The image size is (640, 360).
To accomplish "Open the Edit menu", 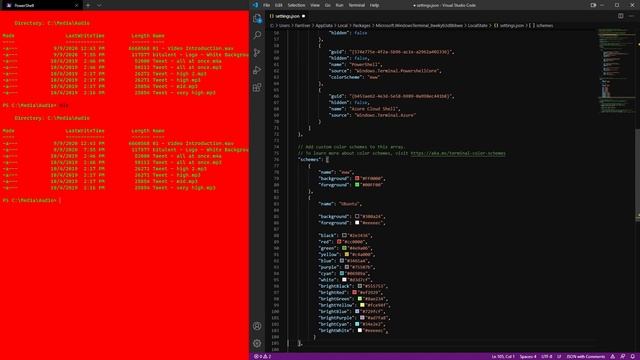I will pyautogui.click(x=279, y=5).
